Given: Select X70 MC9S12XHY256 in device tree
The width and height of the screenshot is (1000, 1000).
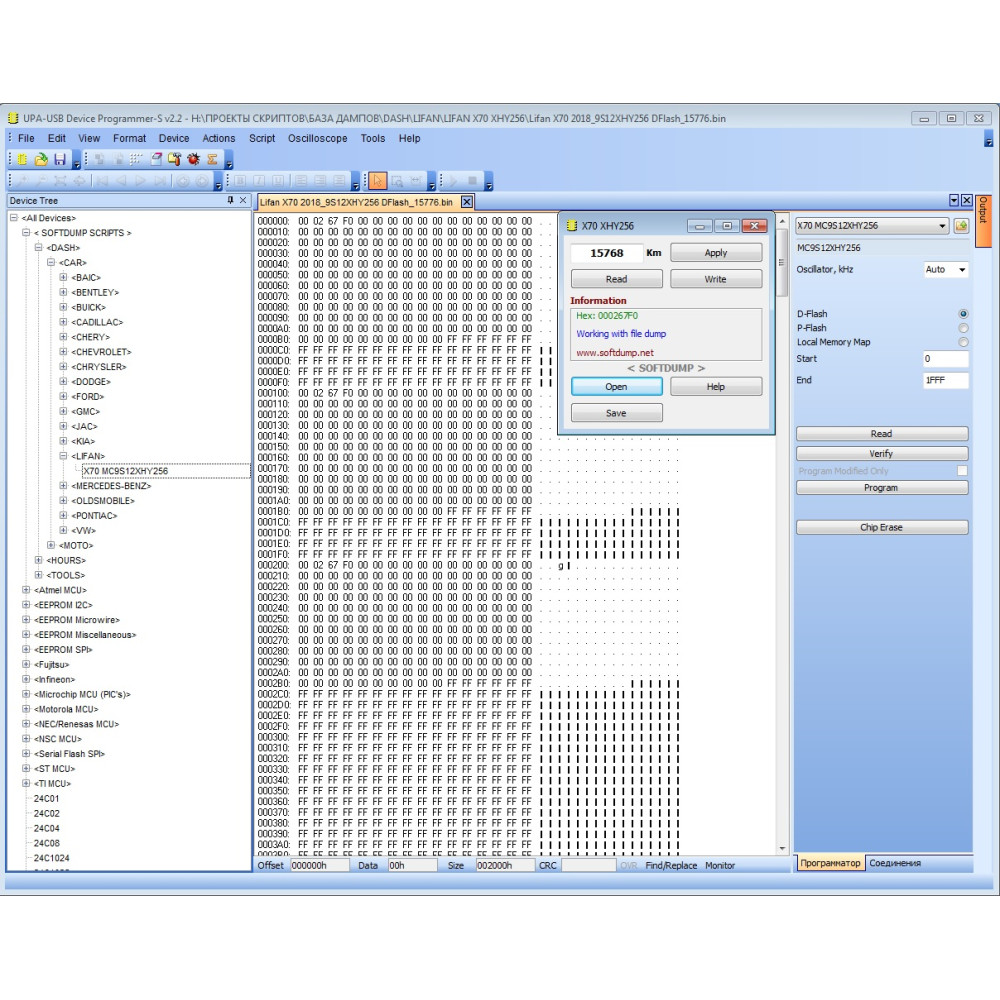Looking at the screenshot, I should pos(126,471).
